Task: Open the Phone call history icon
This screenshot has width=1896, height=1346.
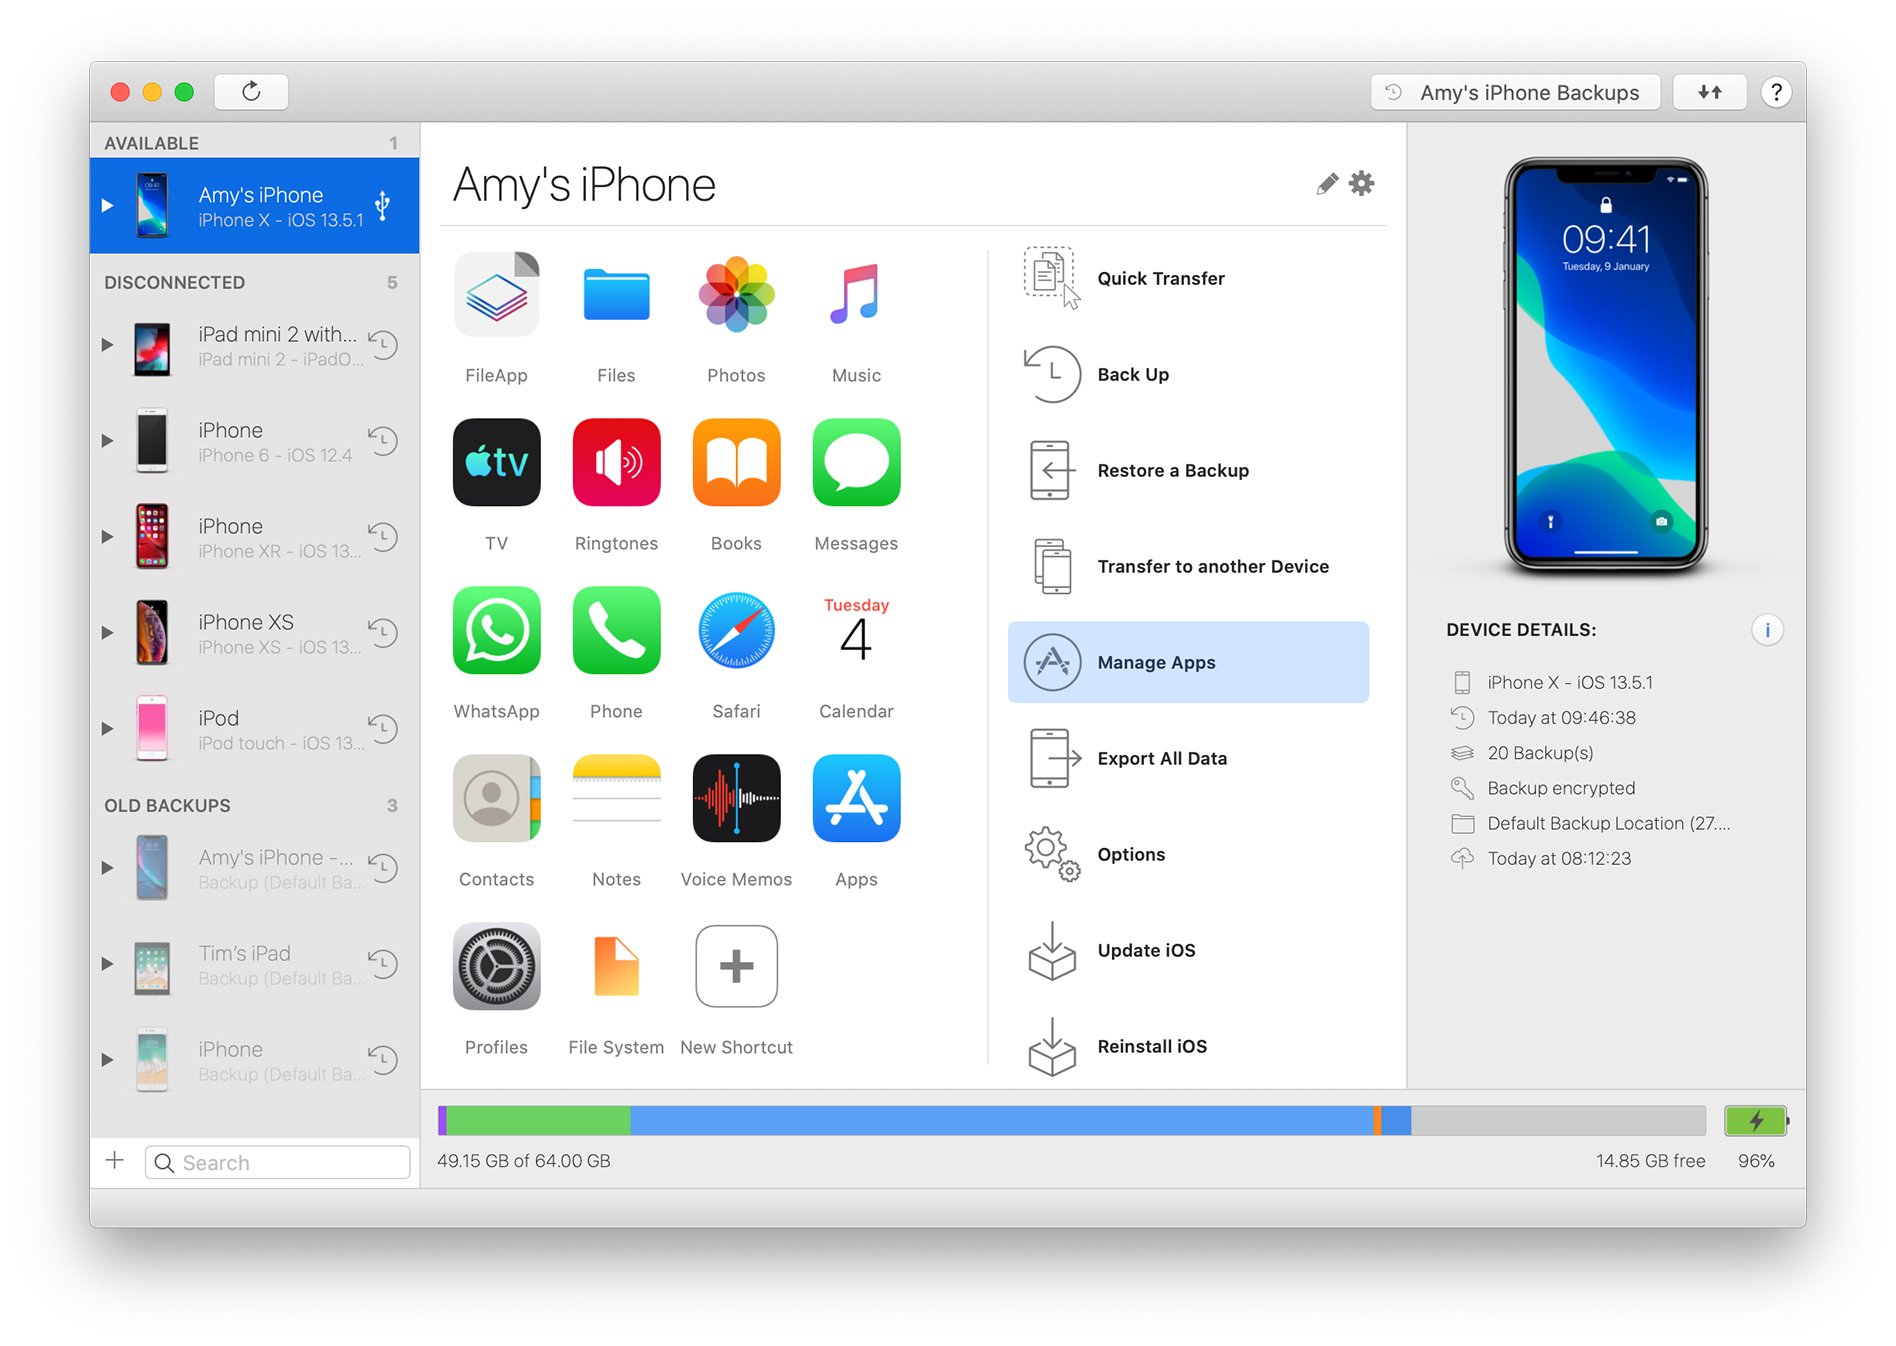Action: 616,630
